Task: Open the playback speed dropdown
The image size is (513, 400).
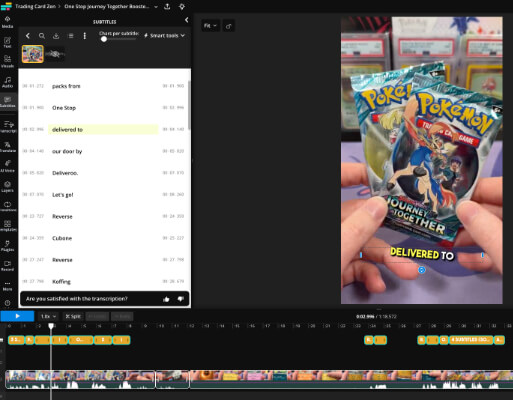Action: tap(49, 316)
